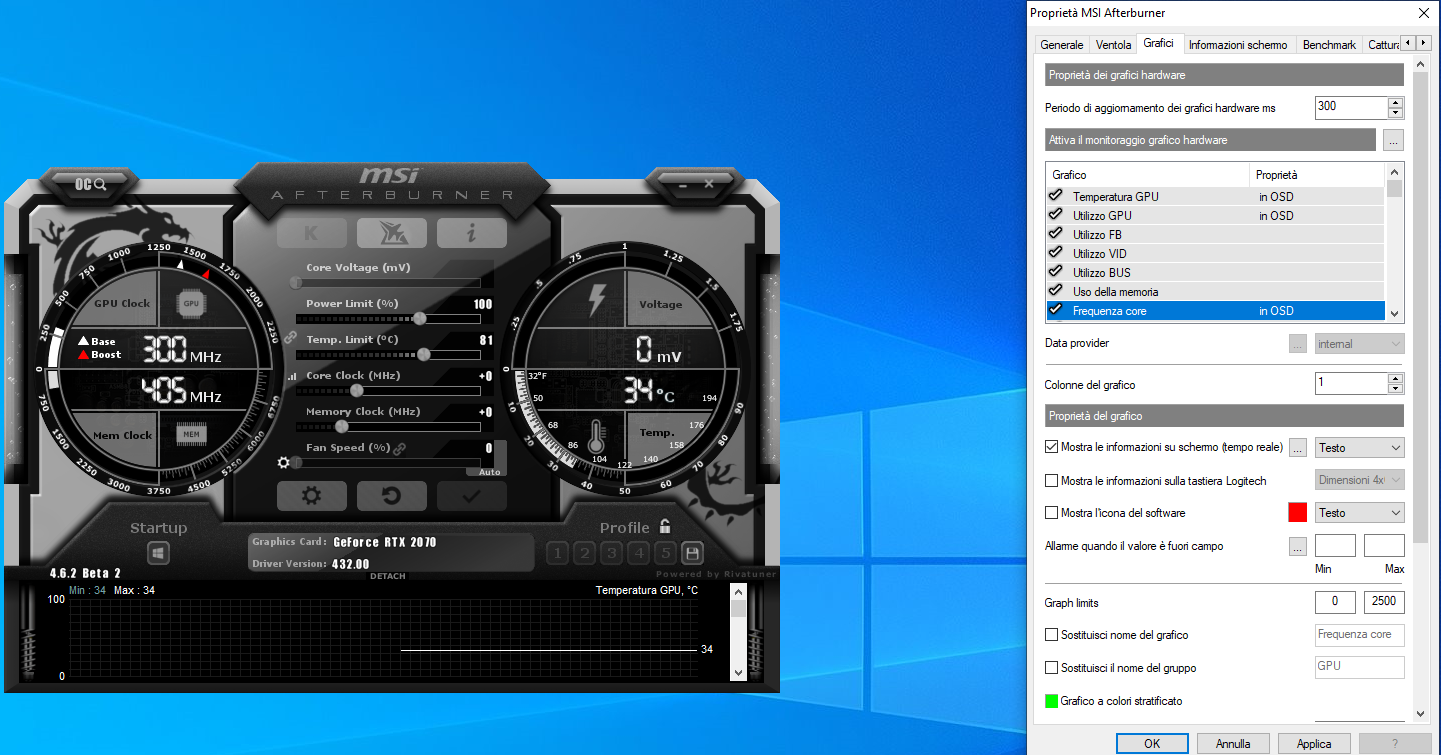Confirm with the OK button
This screenshot has height=755, width=1441.
tap(1152, 743)
